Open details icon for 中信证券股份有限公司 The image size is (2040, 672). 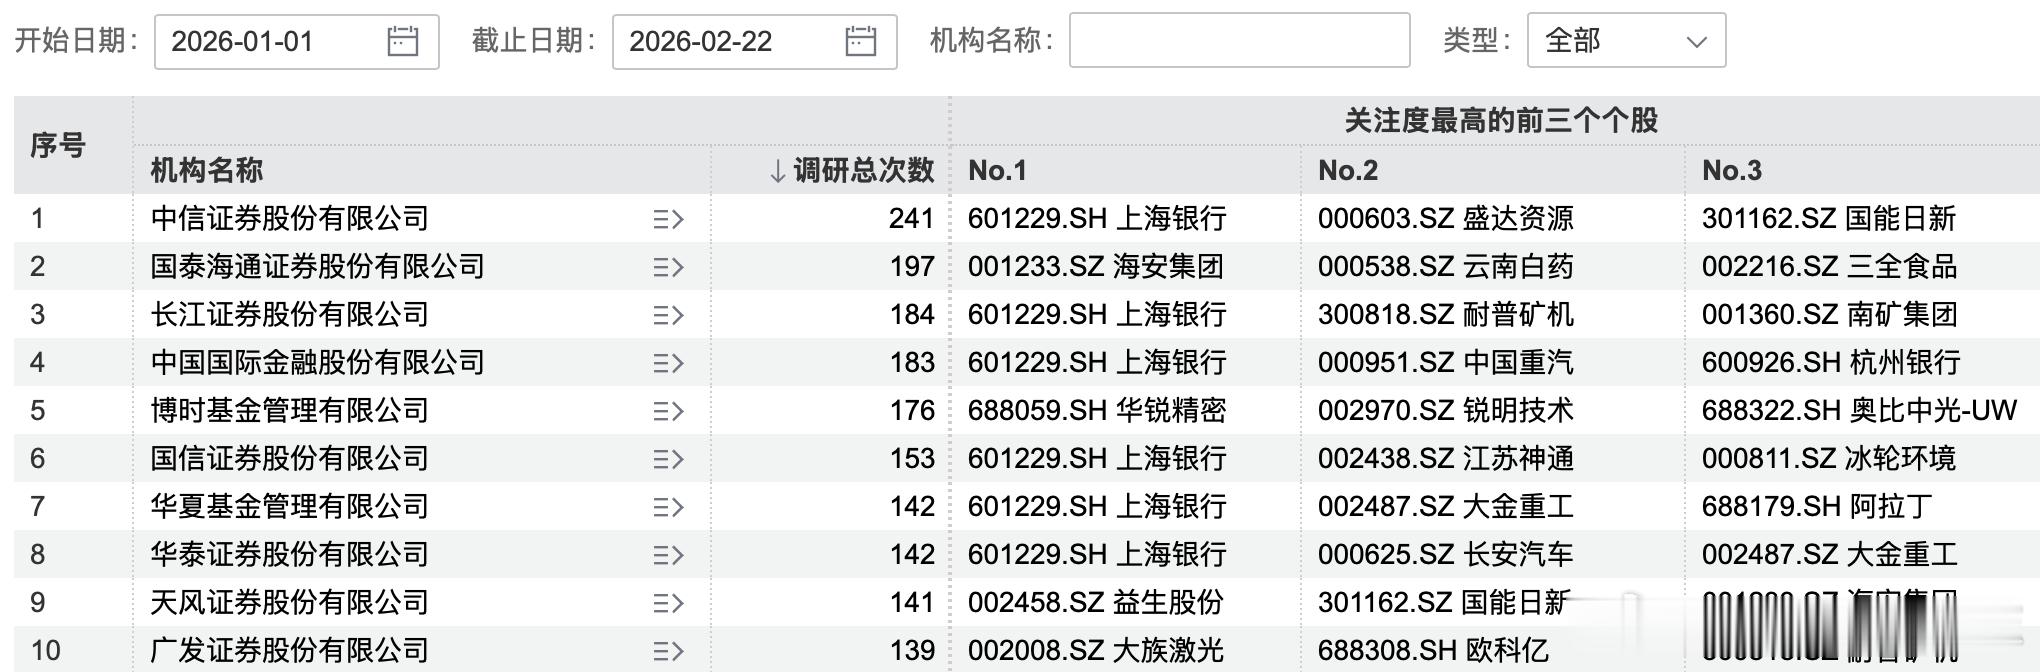(x=668, y=219)
